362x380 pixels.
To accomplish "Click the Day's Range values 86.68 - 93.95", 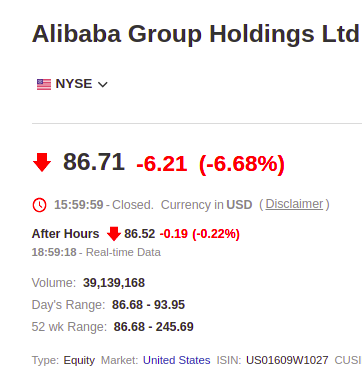I will pyautogui.click(x=148, y=305).
